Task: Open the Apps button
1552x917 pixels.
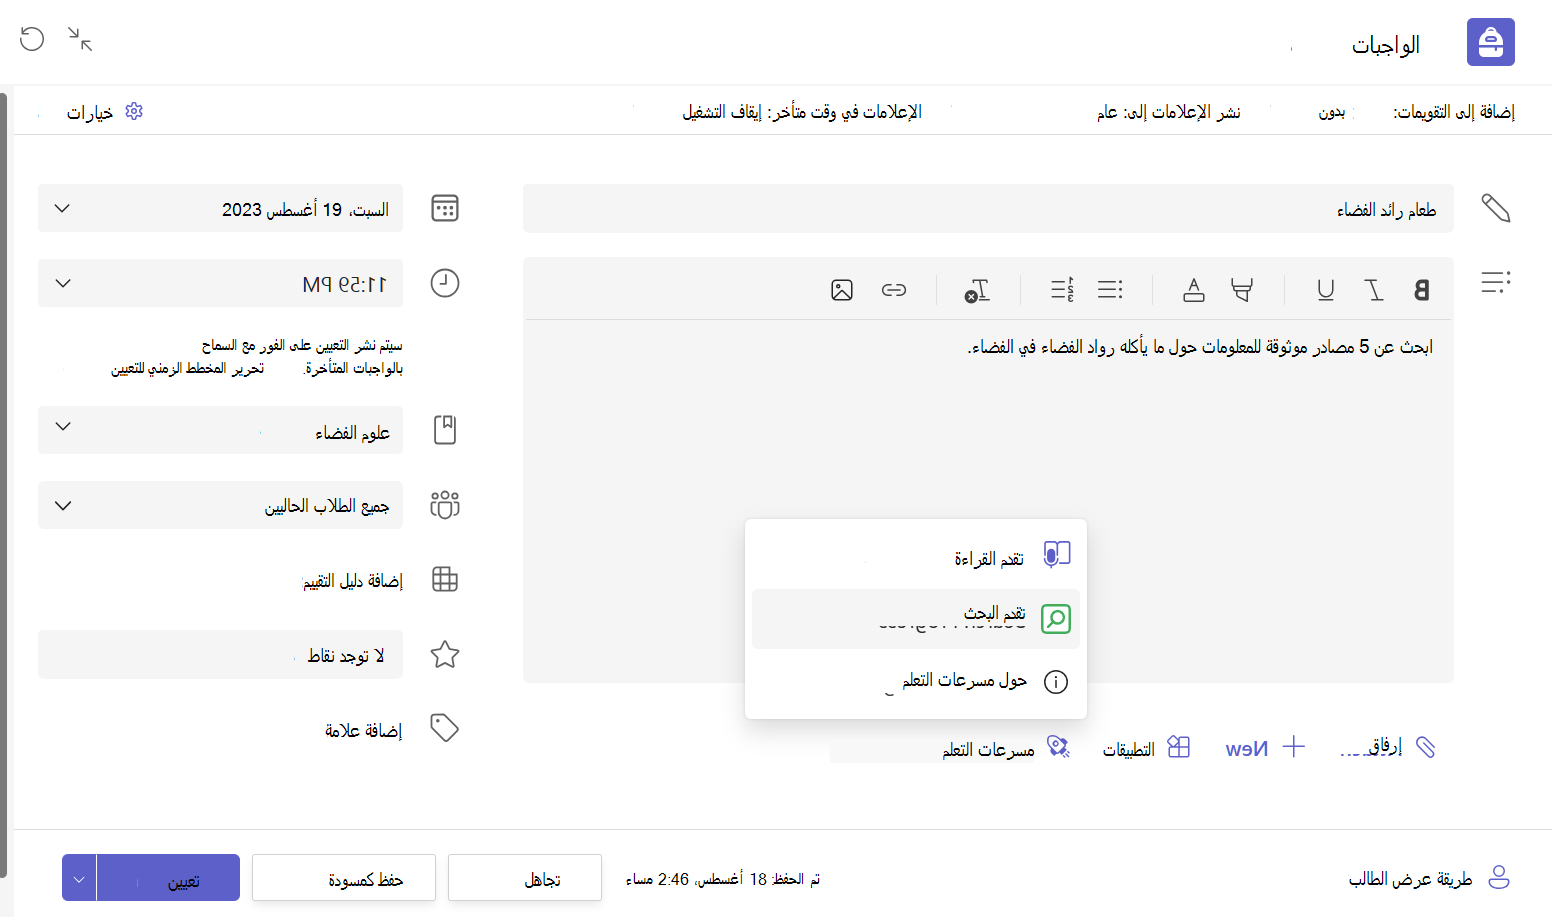Action: tap(1146, 748)
